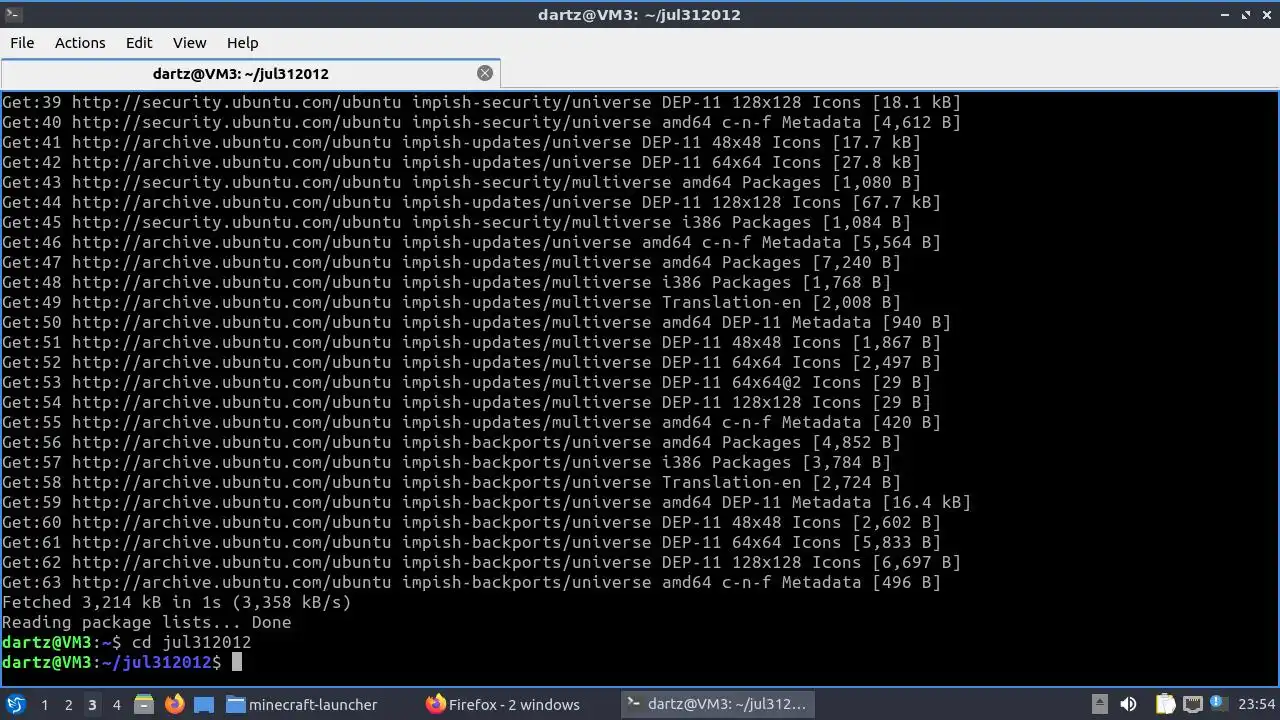The width and height of the screenshot is (1280, 720).
Task: Open the Actions menu
Action: coord(80,42)
